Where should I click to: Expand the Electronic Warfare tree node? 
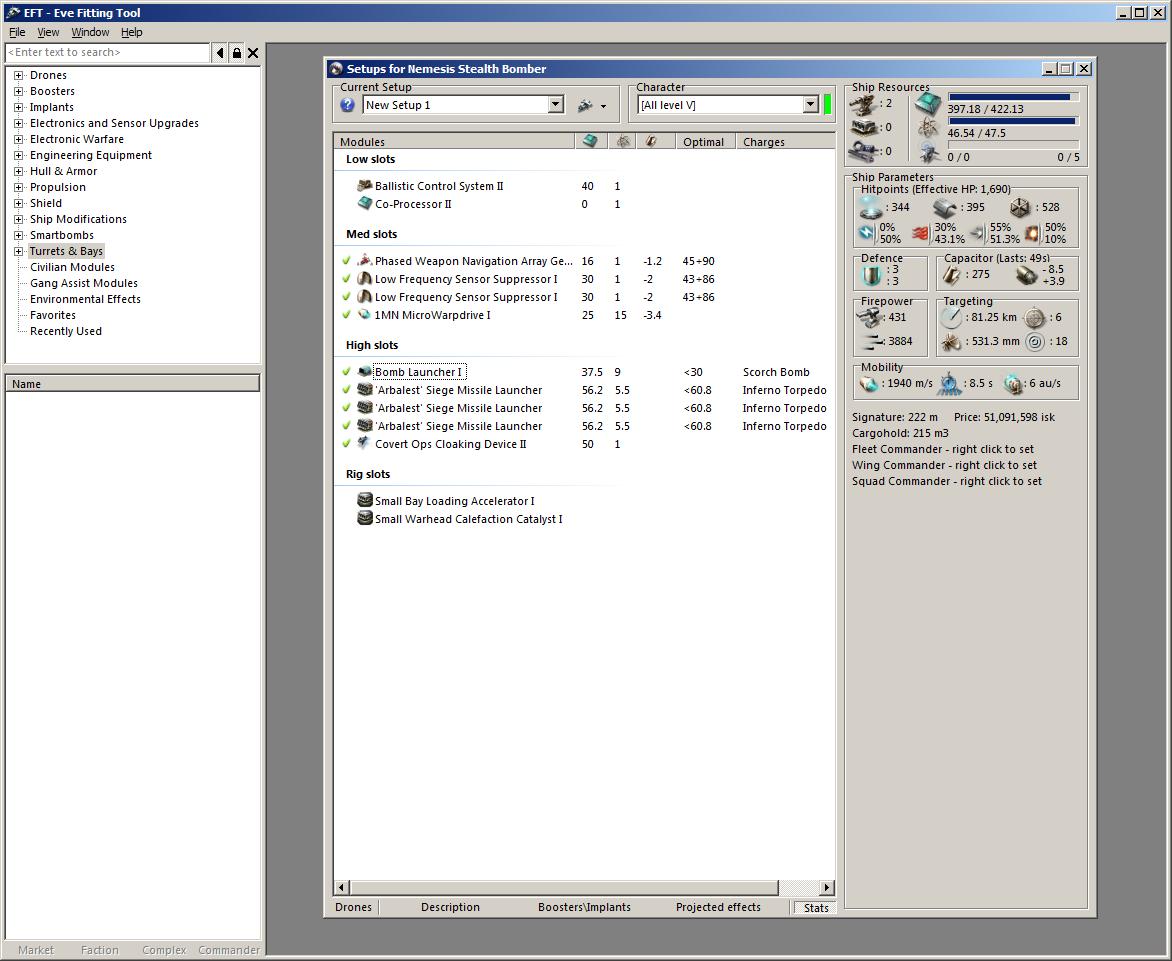pyautogui.click(x=19, y=139)
